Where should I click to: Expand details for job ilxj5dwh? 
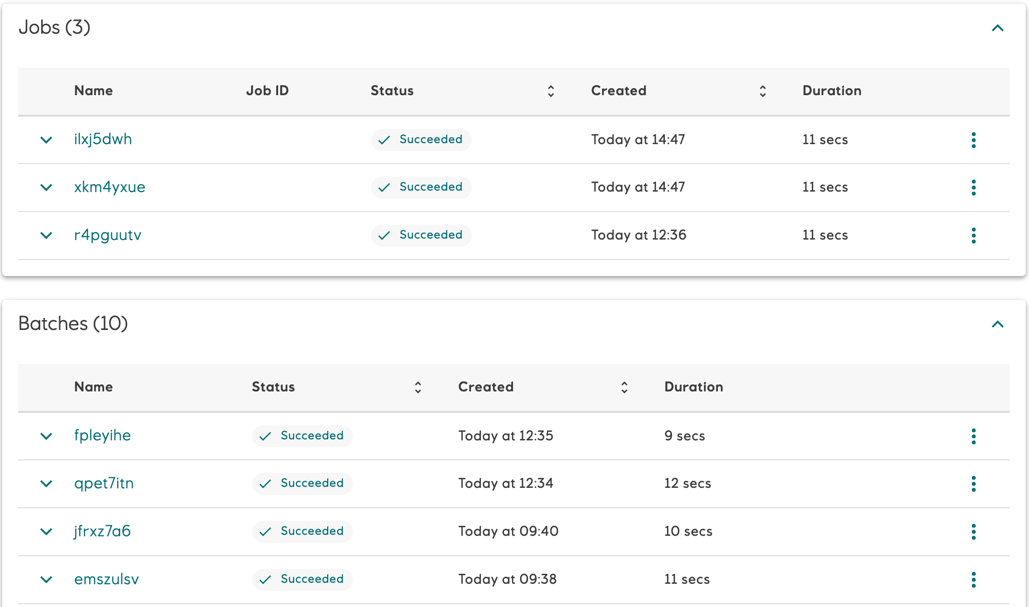(45, 139)
